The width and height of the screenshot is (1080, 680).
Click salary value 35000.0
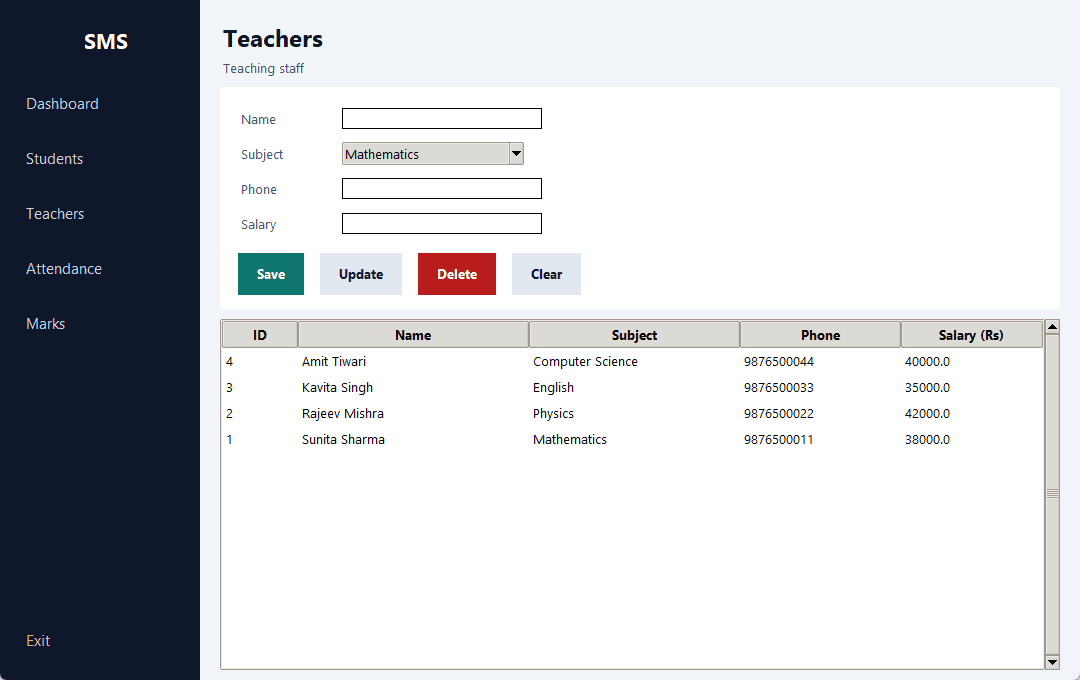[x=927, y=388]
